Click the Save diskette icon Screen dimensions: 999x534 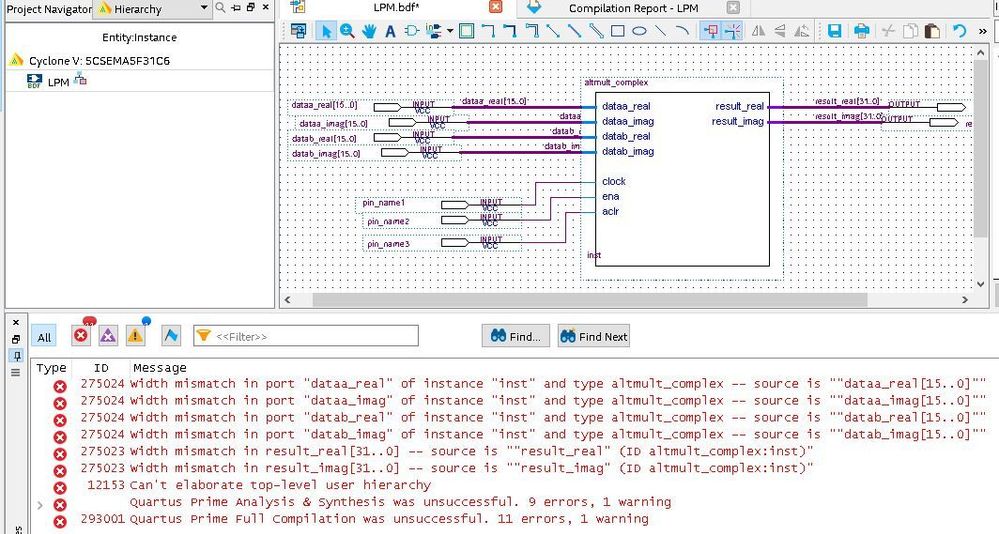point(834,31)
